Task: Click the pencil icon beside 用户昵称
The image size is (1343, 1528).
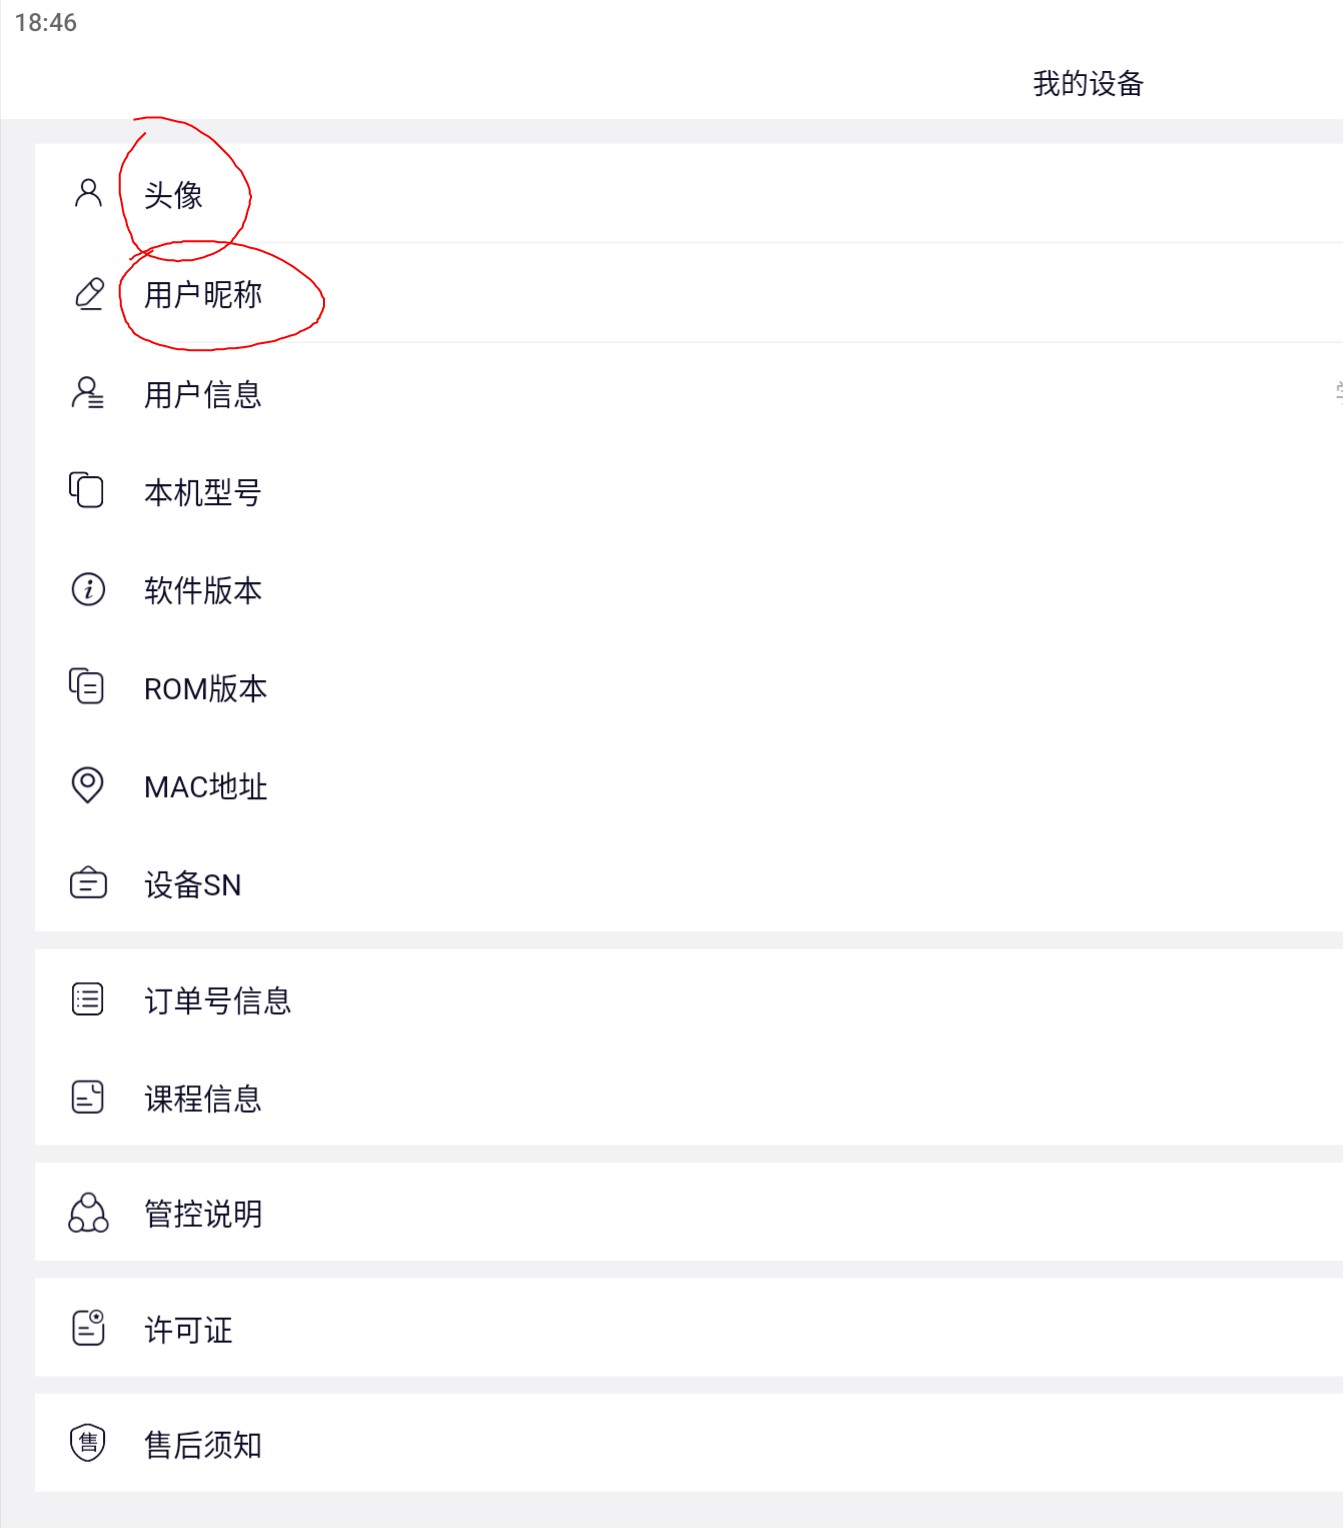Action: tap(89, 294)
